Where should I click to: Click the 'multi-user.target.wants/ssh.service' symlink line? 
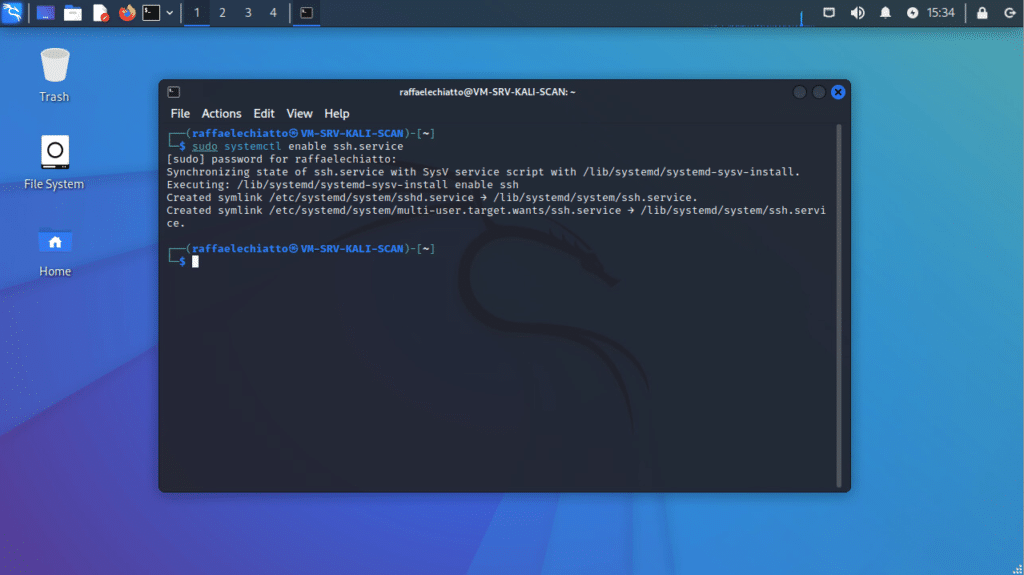pyautogui.click(x=496, y=216)
